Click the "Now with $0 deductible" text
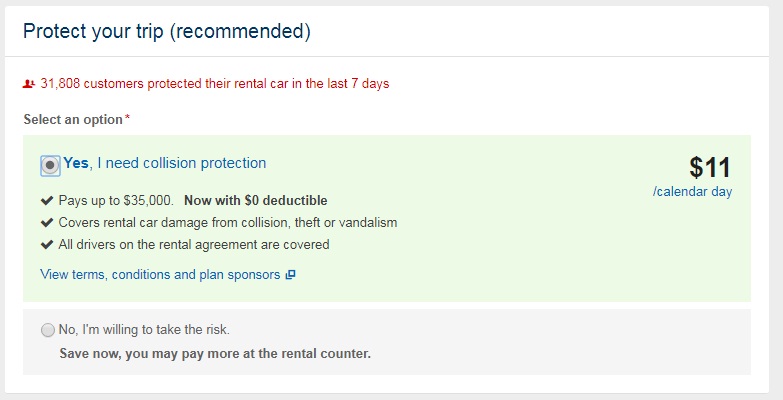Viewport: 783px width, 400px height. (255, 200)
